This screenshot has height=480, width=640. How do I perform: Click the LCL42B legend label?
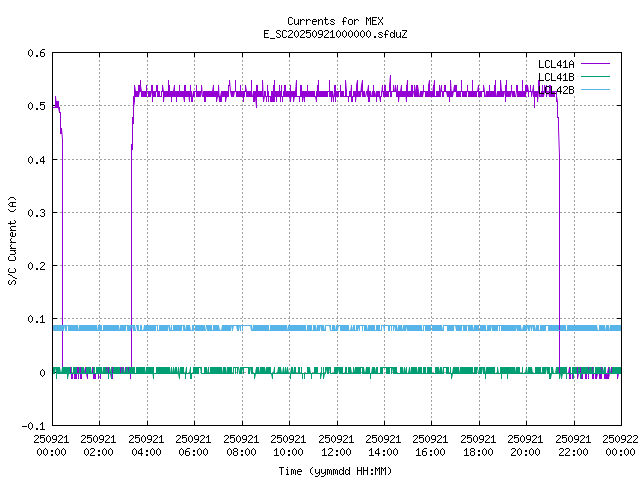pos(556,90)
